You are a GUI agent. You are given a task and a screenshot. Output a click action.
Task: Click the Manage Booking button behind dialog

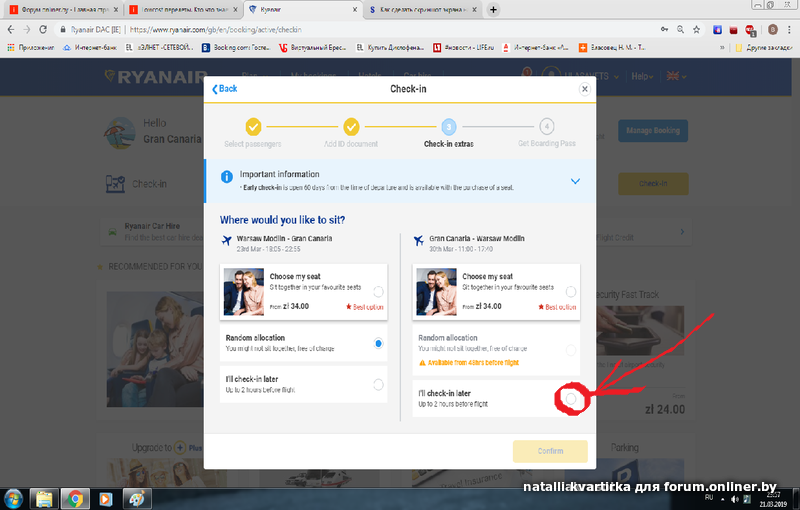[653, 131]
